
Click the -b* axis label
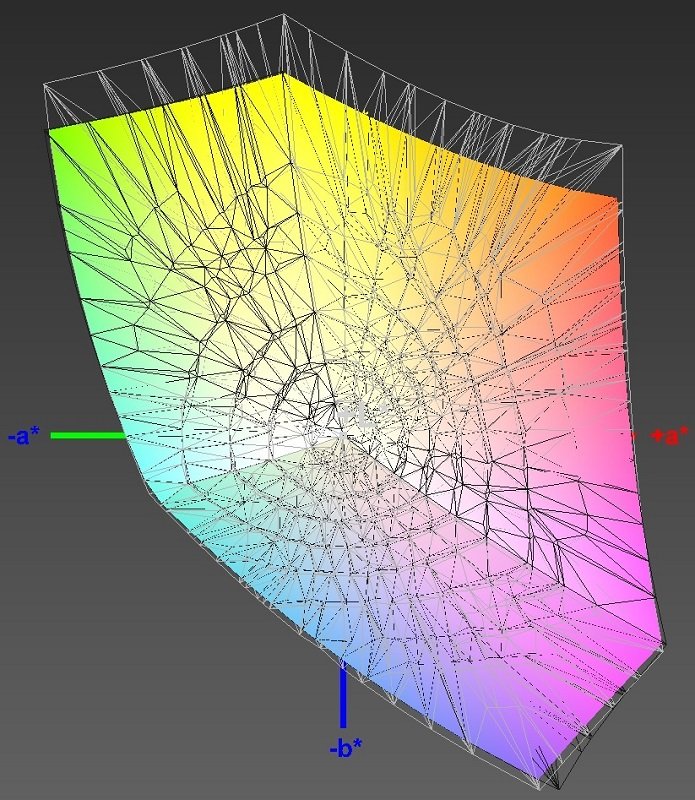(345, 748)
